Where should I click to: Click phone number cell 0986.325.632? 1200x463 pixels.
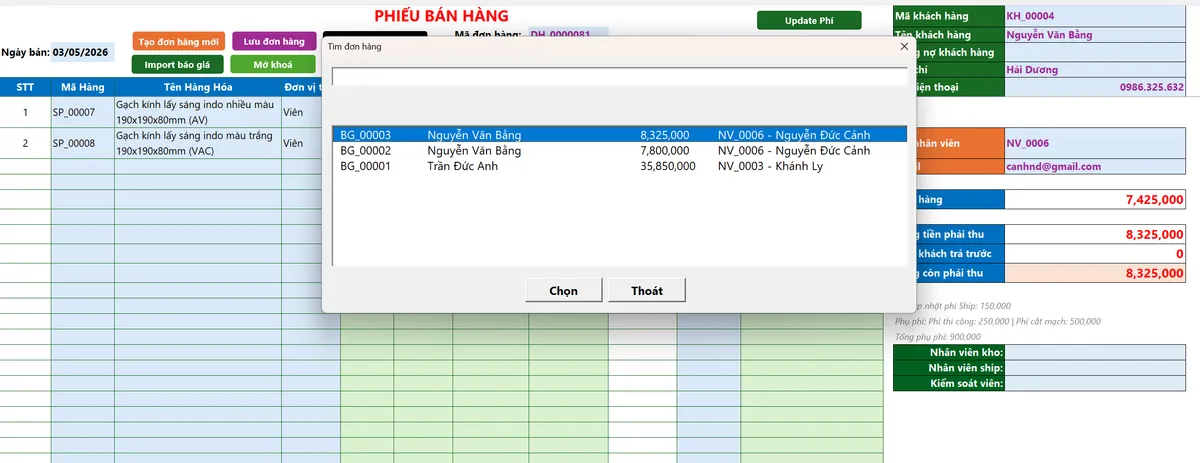(x=1095, y=87)
